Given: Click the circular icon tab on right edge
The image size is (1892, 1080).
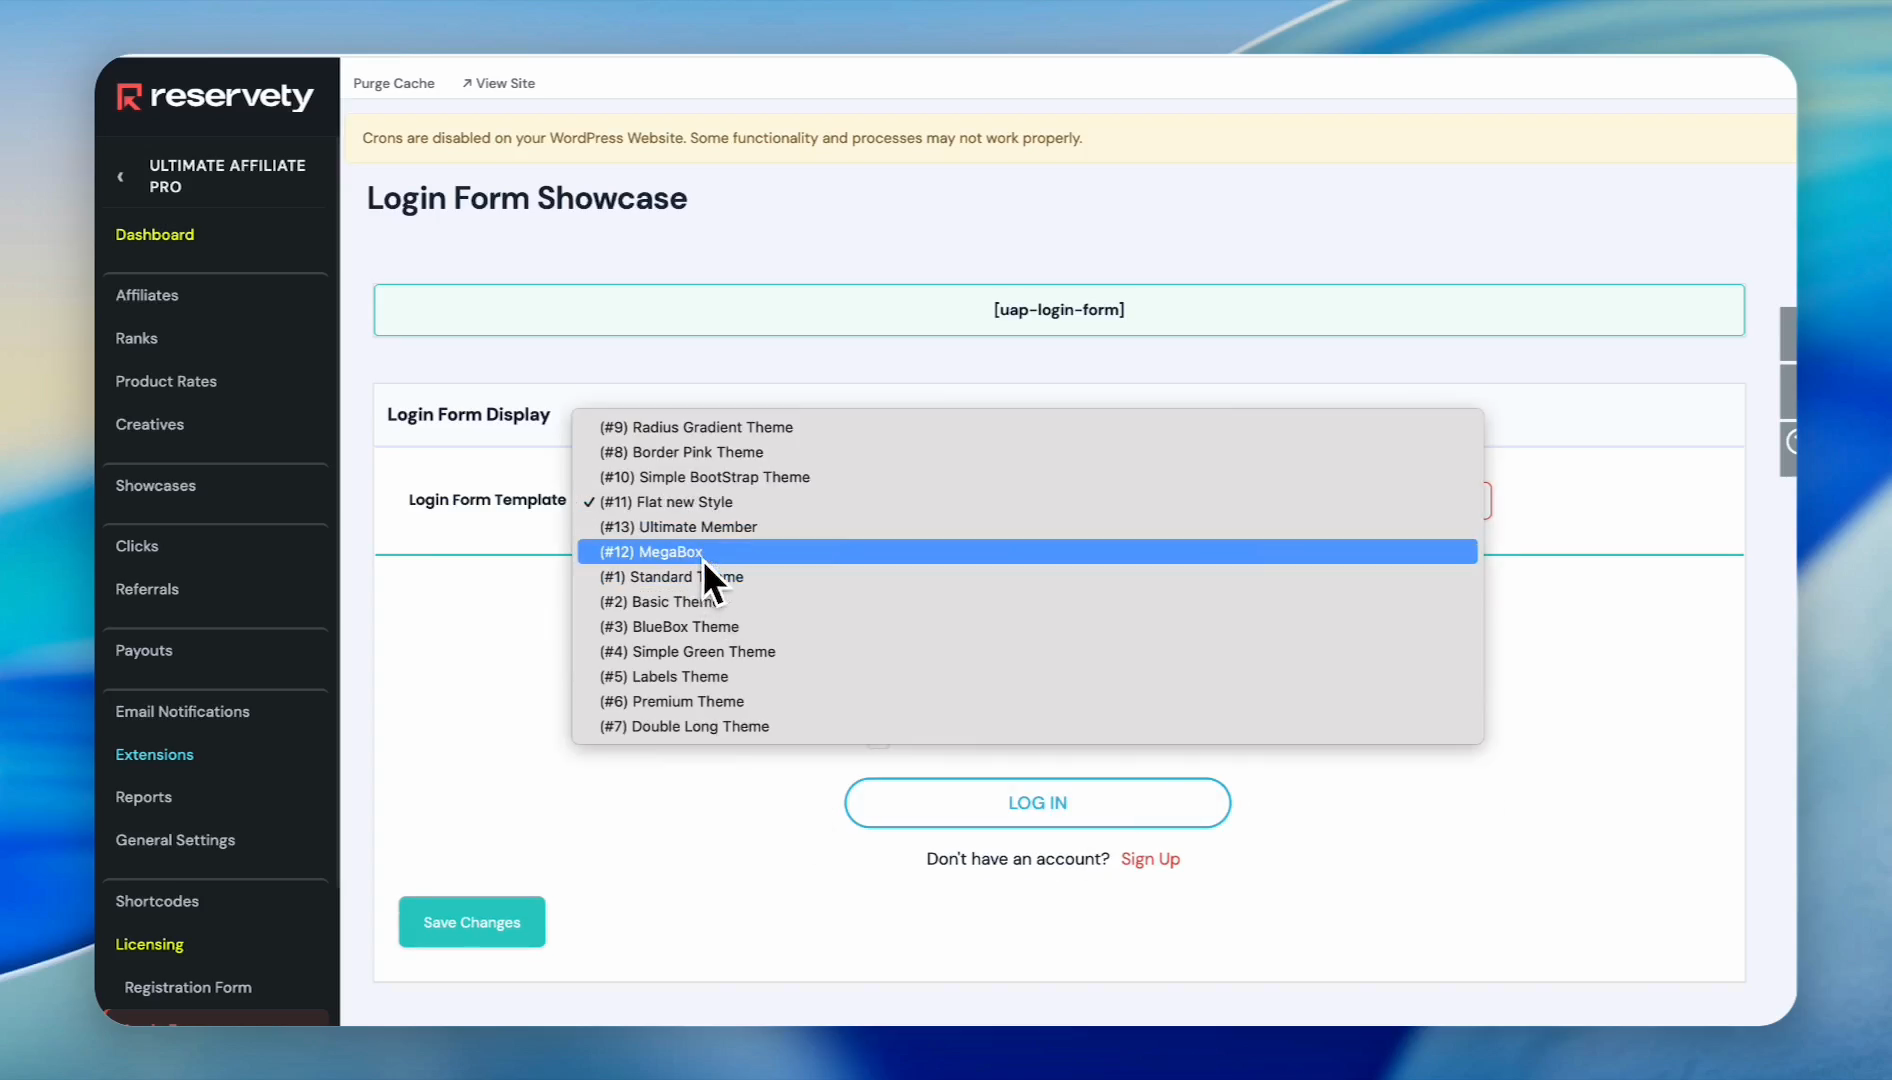Looking at the screenshot, I should 1790,442.
